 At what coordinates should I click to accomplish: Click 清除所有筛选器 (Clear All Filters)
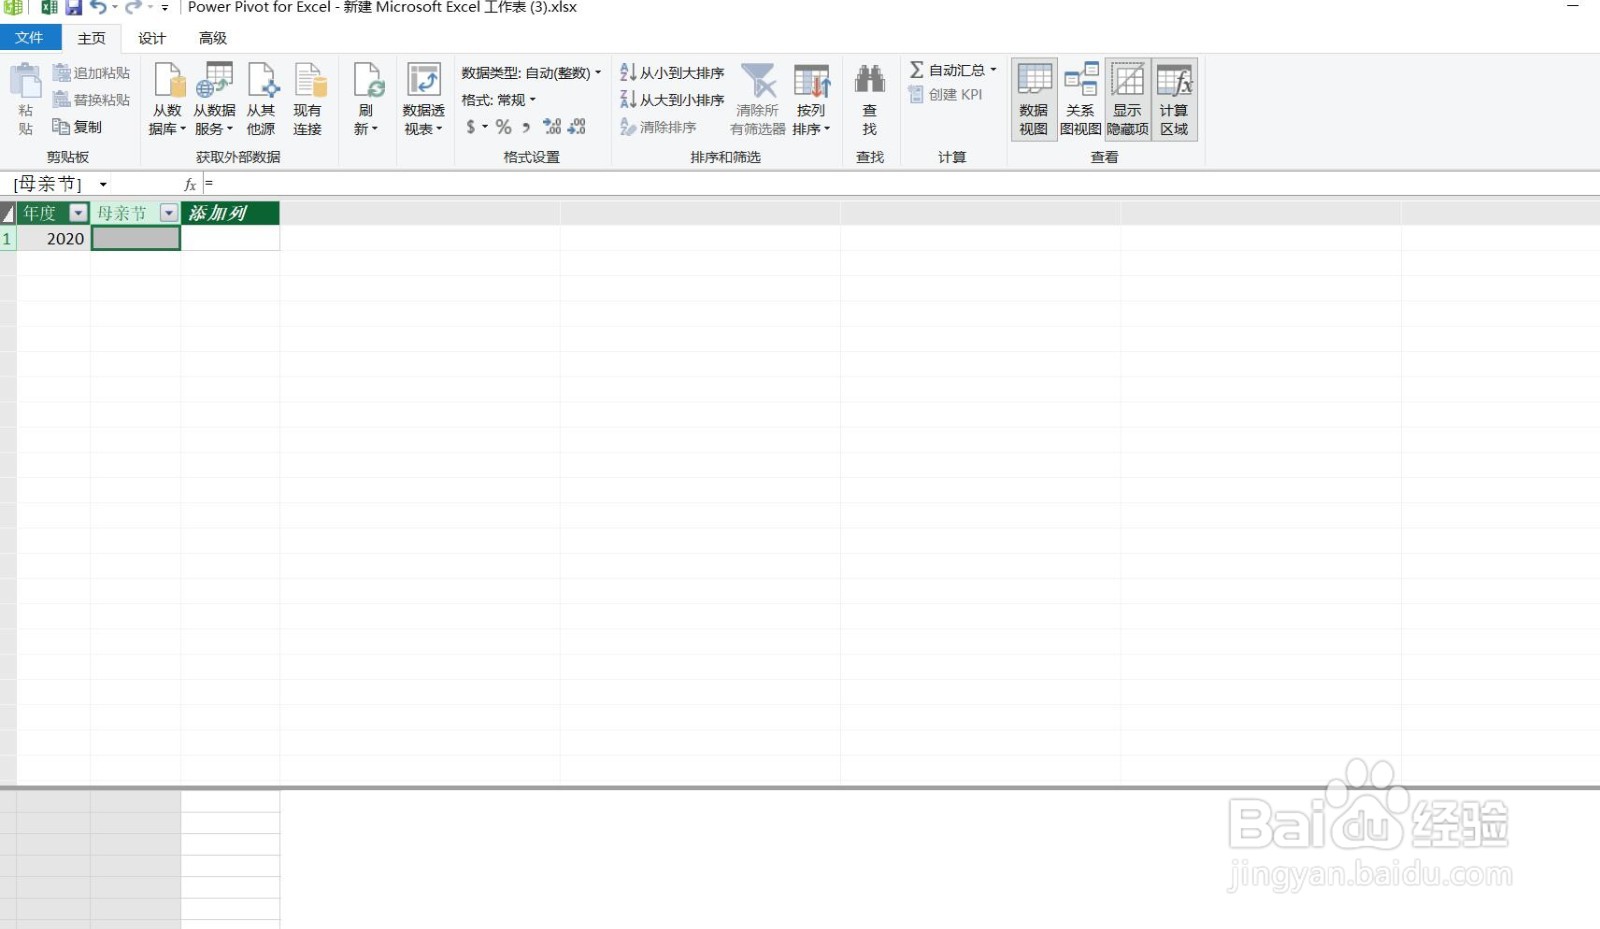pos(758,99)
